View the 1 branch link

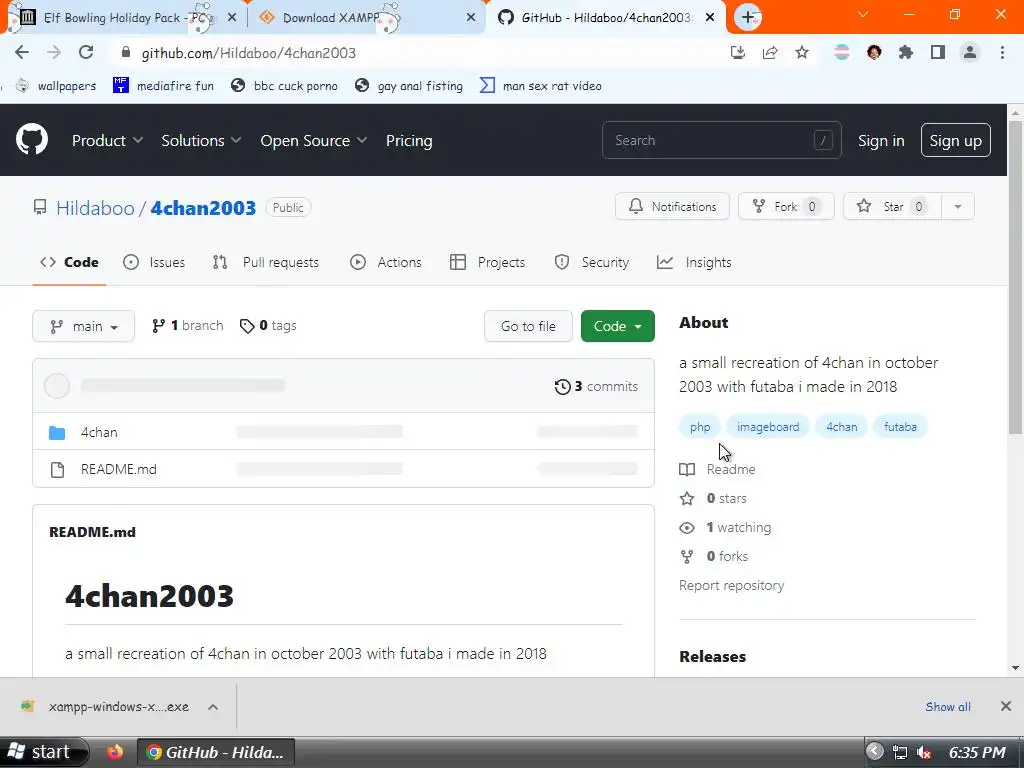point(187,325)
